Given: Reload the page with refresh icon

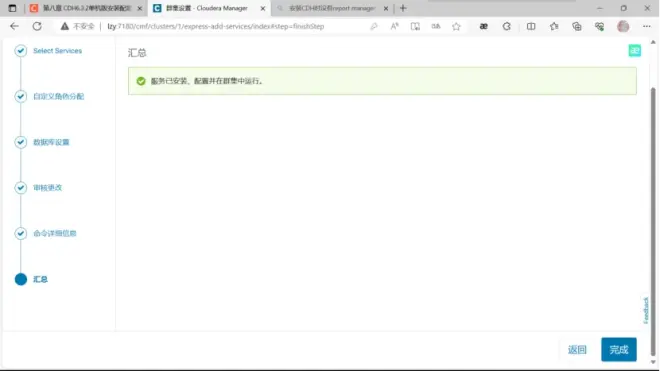Looking at the screenshot, I should pos(37,27).
